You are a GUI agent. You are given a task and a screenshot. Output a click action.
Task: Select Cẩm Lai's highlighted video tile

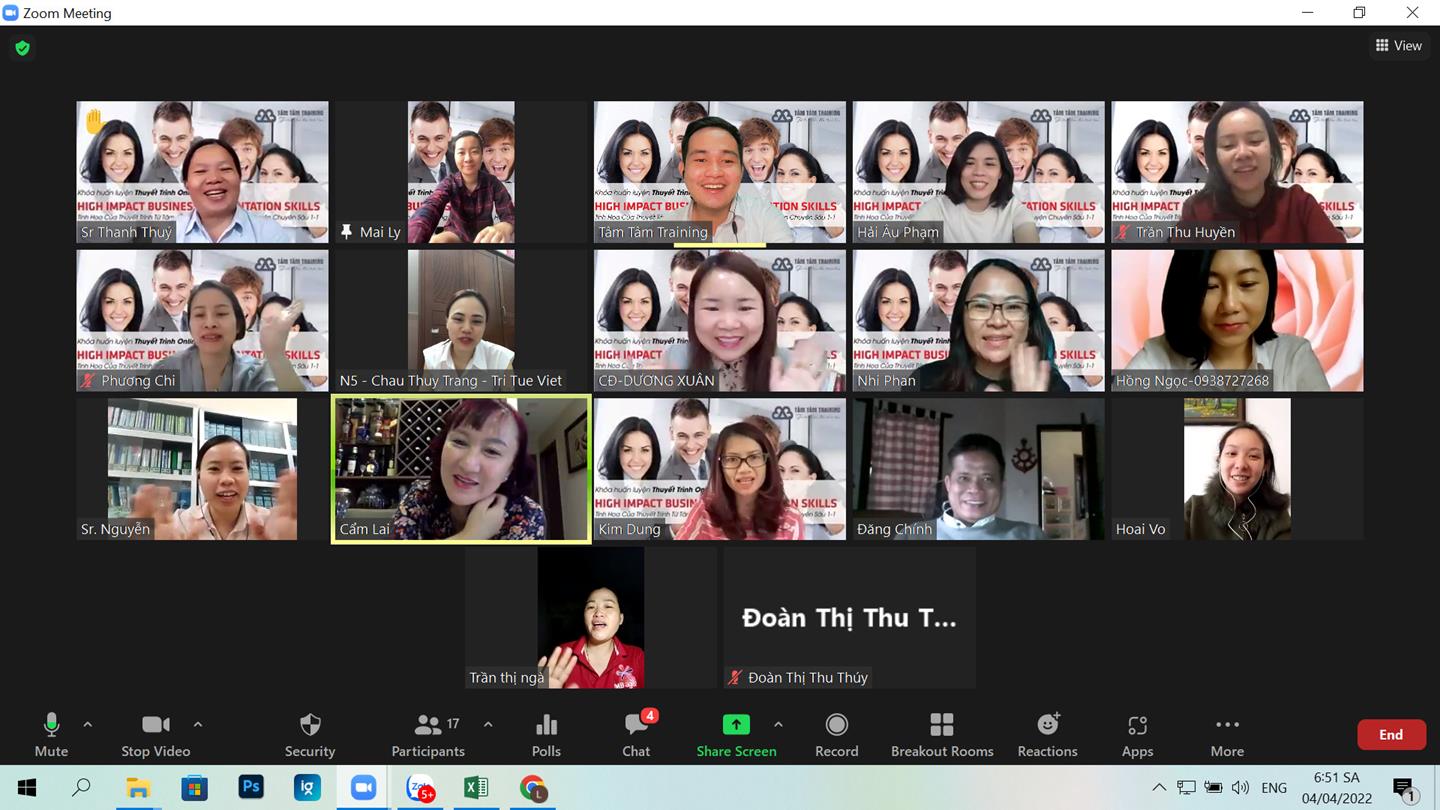pos(461,469)
